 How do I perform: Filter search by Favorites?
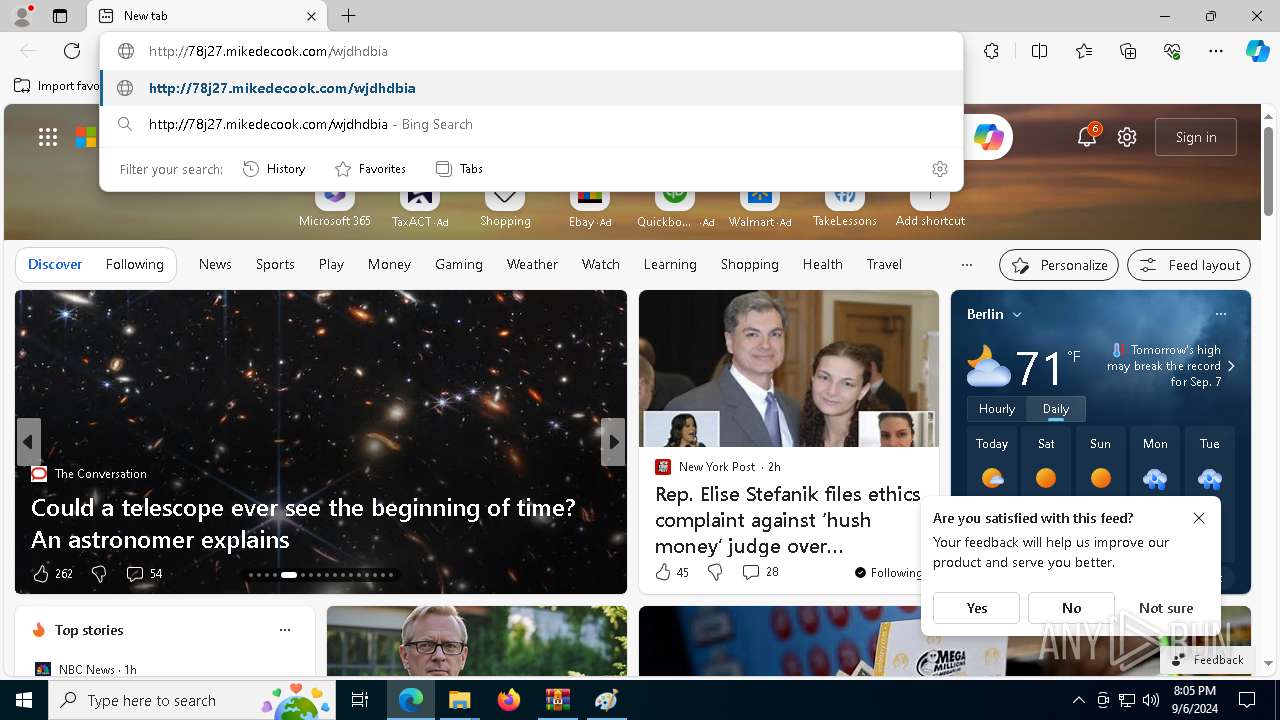(x=370, y=169)
